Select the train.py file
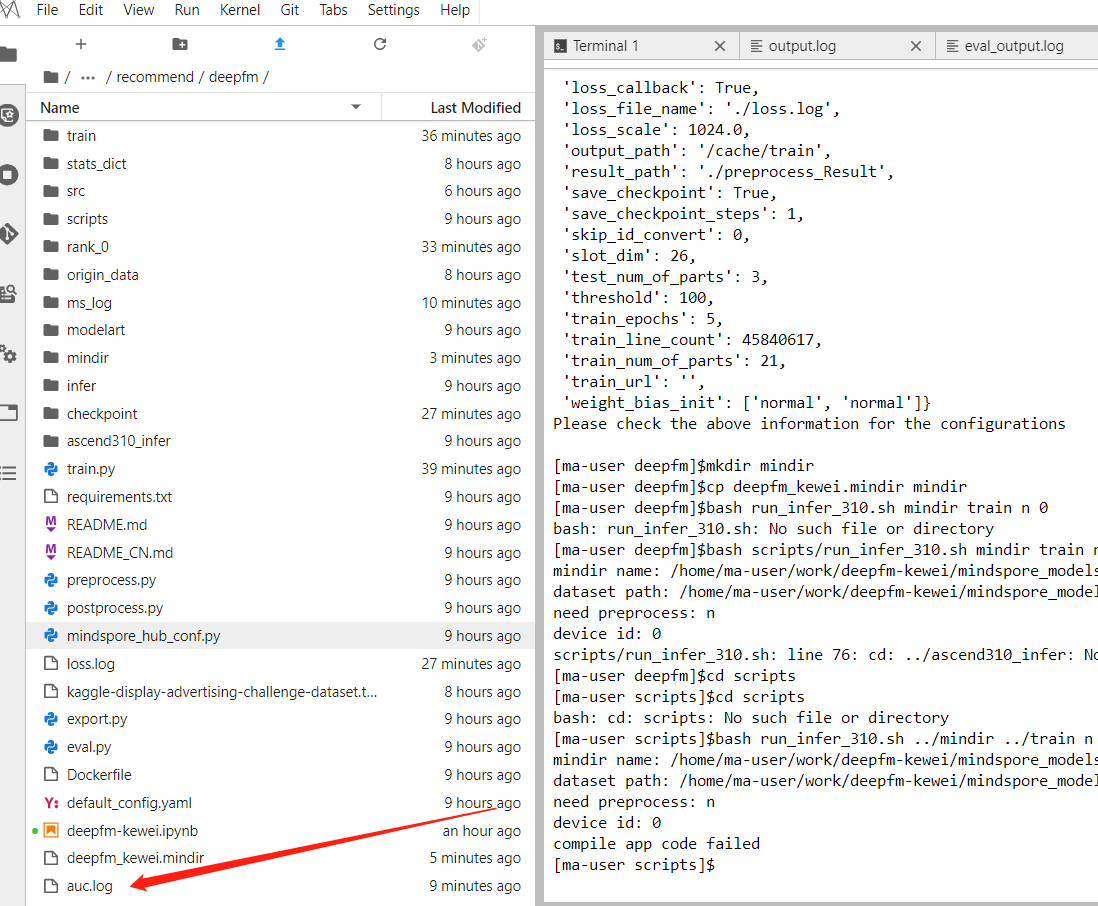Screen dimensions: 1098x906 click(281, 469)
